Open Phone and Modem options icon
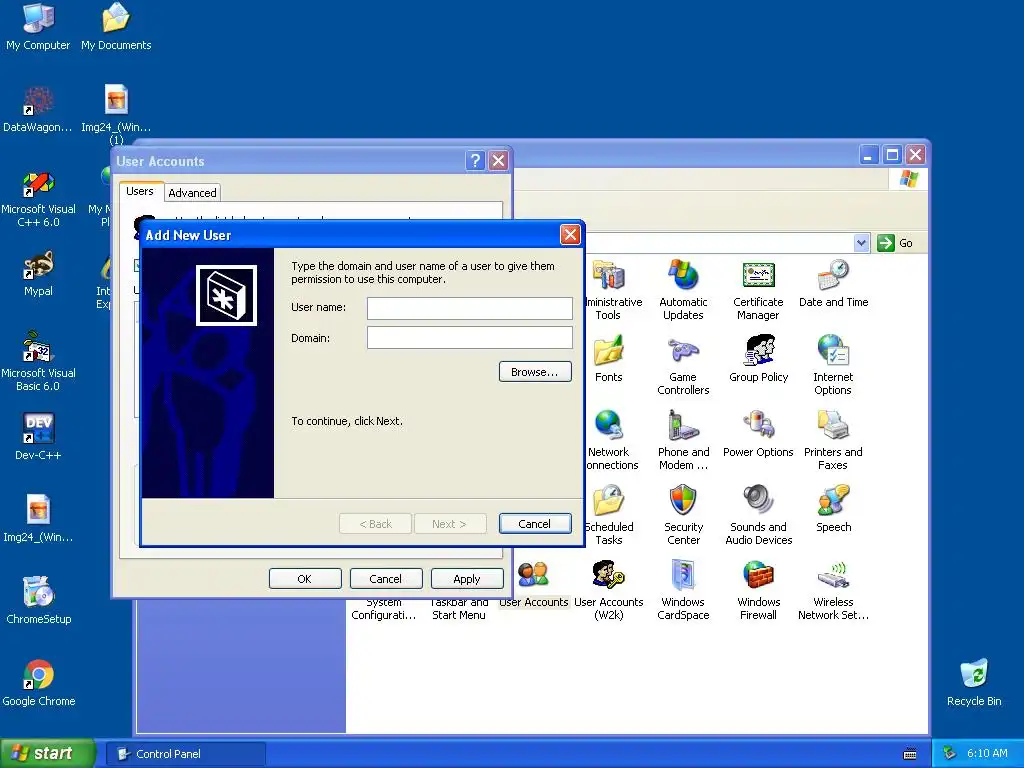Screen dimensions: 1024x768 [683, 440]
